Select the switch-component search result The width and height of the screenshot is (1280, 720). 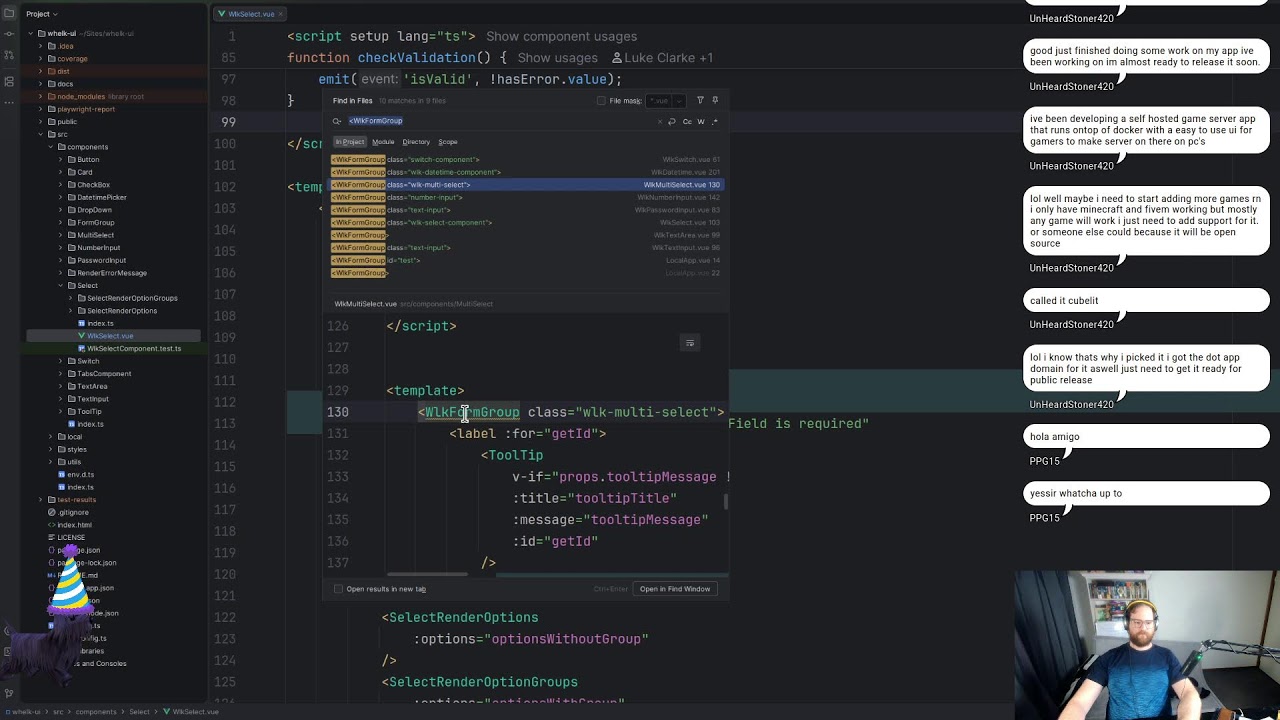click(526, 160)
